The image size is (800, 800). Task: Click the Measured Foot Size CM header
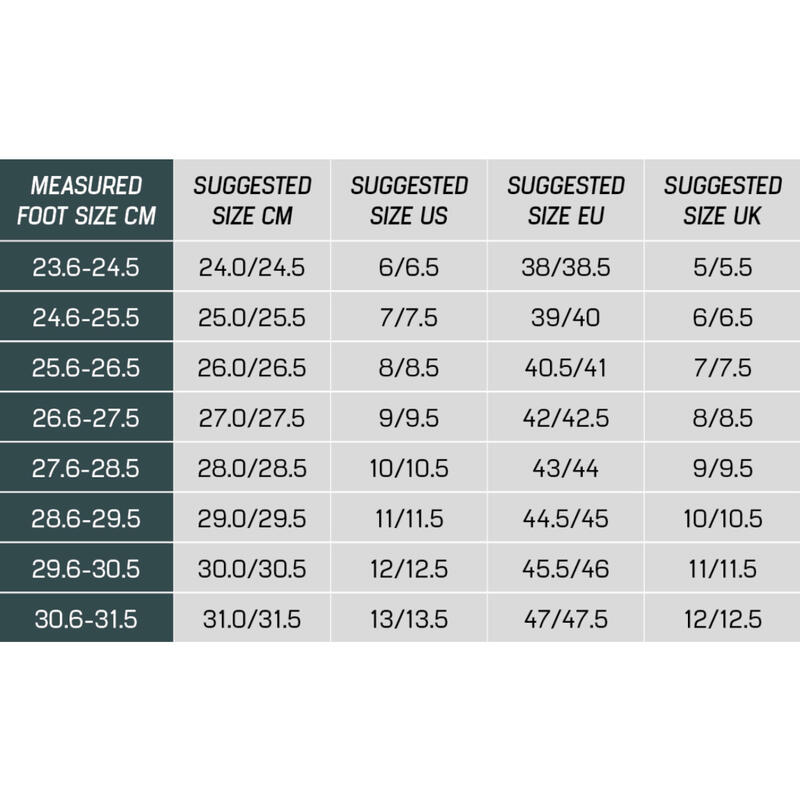[86, 200]
